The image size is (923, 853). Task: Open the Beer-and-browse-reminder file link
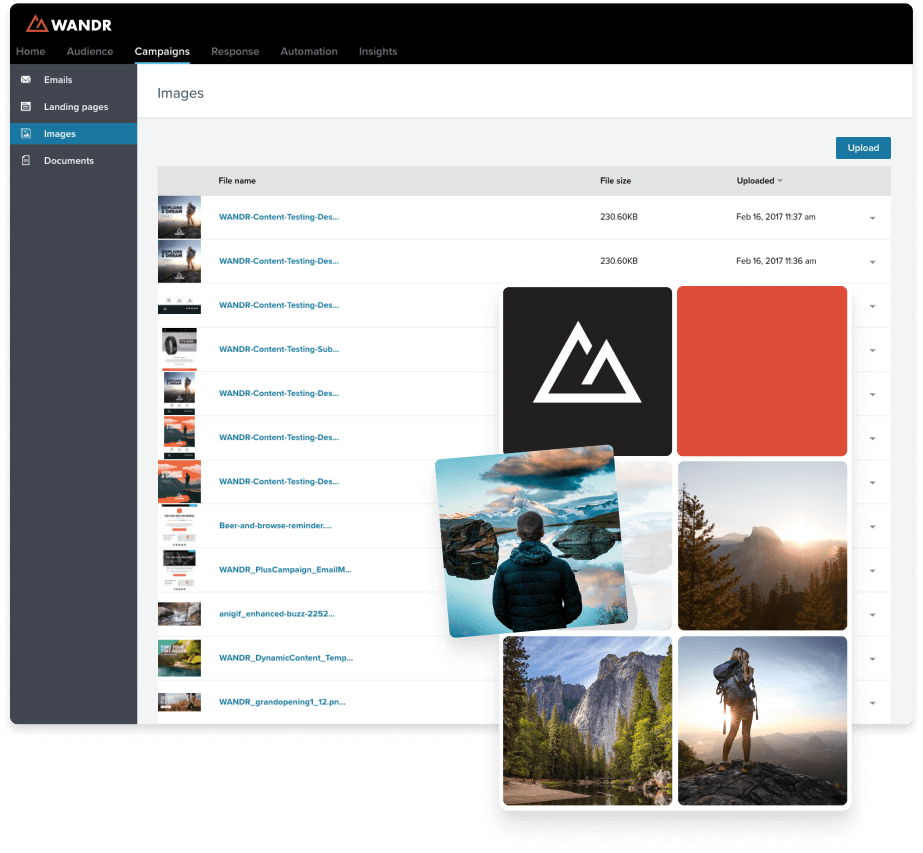[x=275, y=525]
